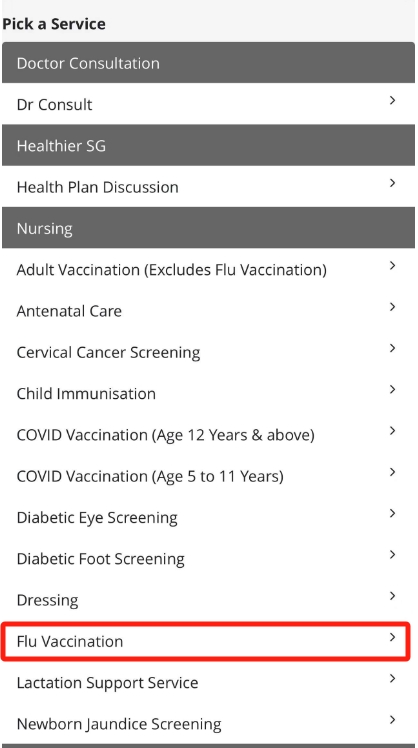The width and height of the screenshot is (418, 748).
Task: Choose the highlighted Flu Vaccination service
Action: (206, 641)
